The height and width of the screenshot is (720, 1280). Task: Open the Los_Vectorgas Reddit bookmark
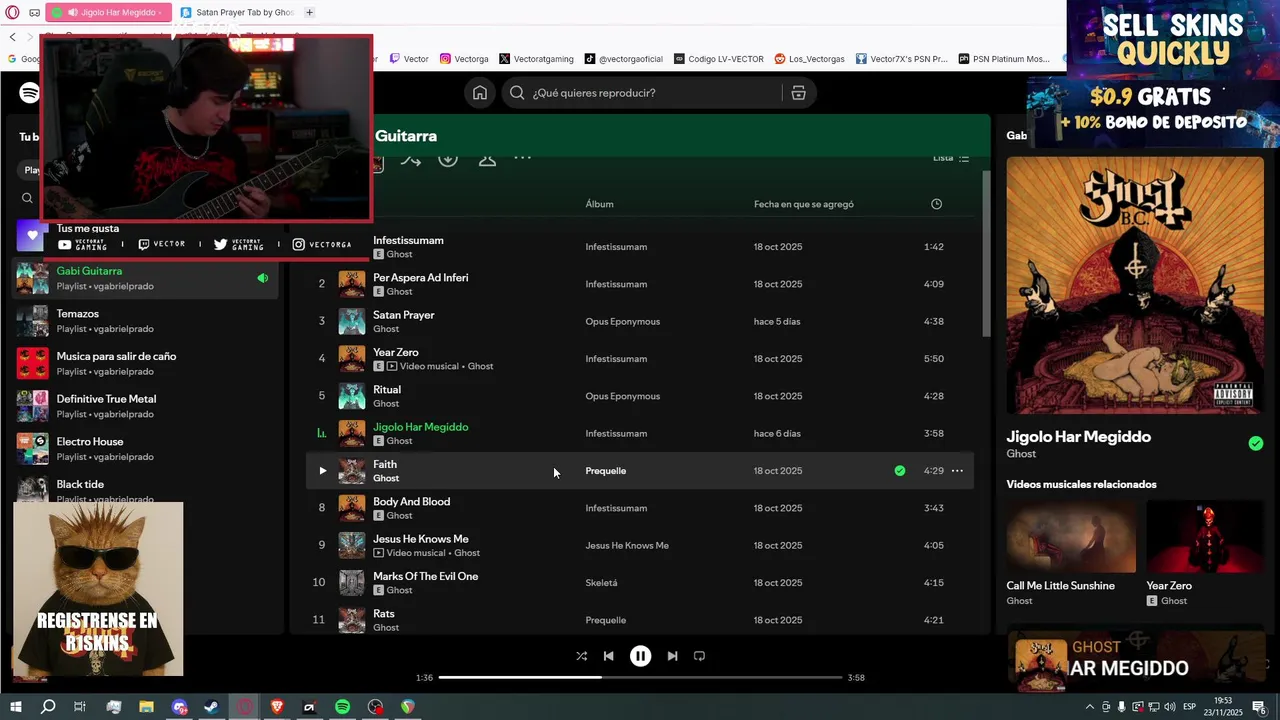[x=810, y=59]
